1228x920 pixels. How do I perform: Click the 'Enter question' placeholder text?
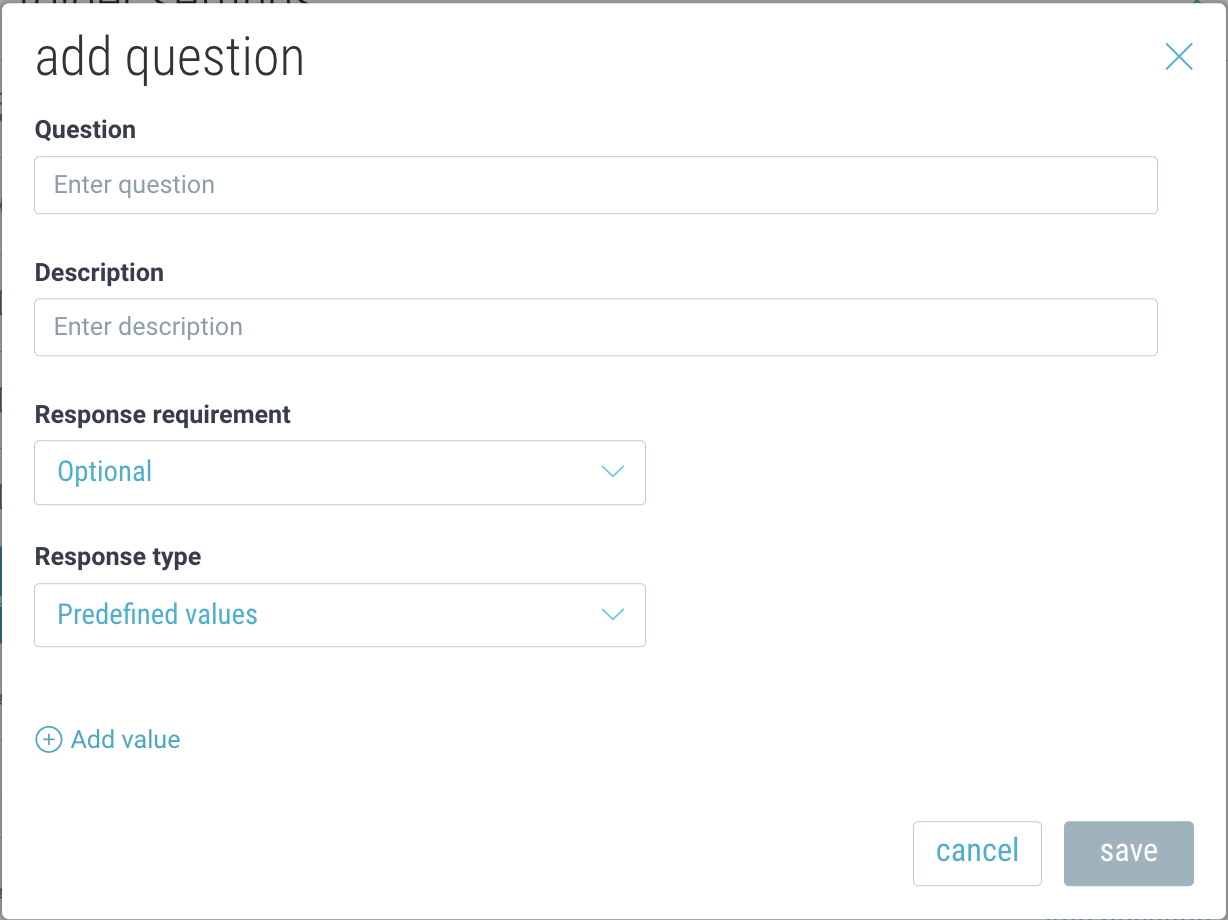[134, 185]
